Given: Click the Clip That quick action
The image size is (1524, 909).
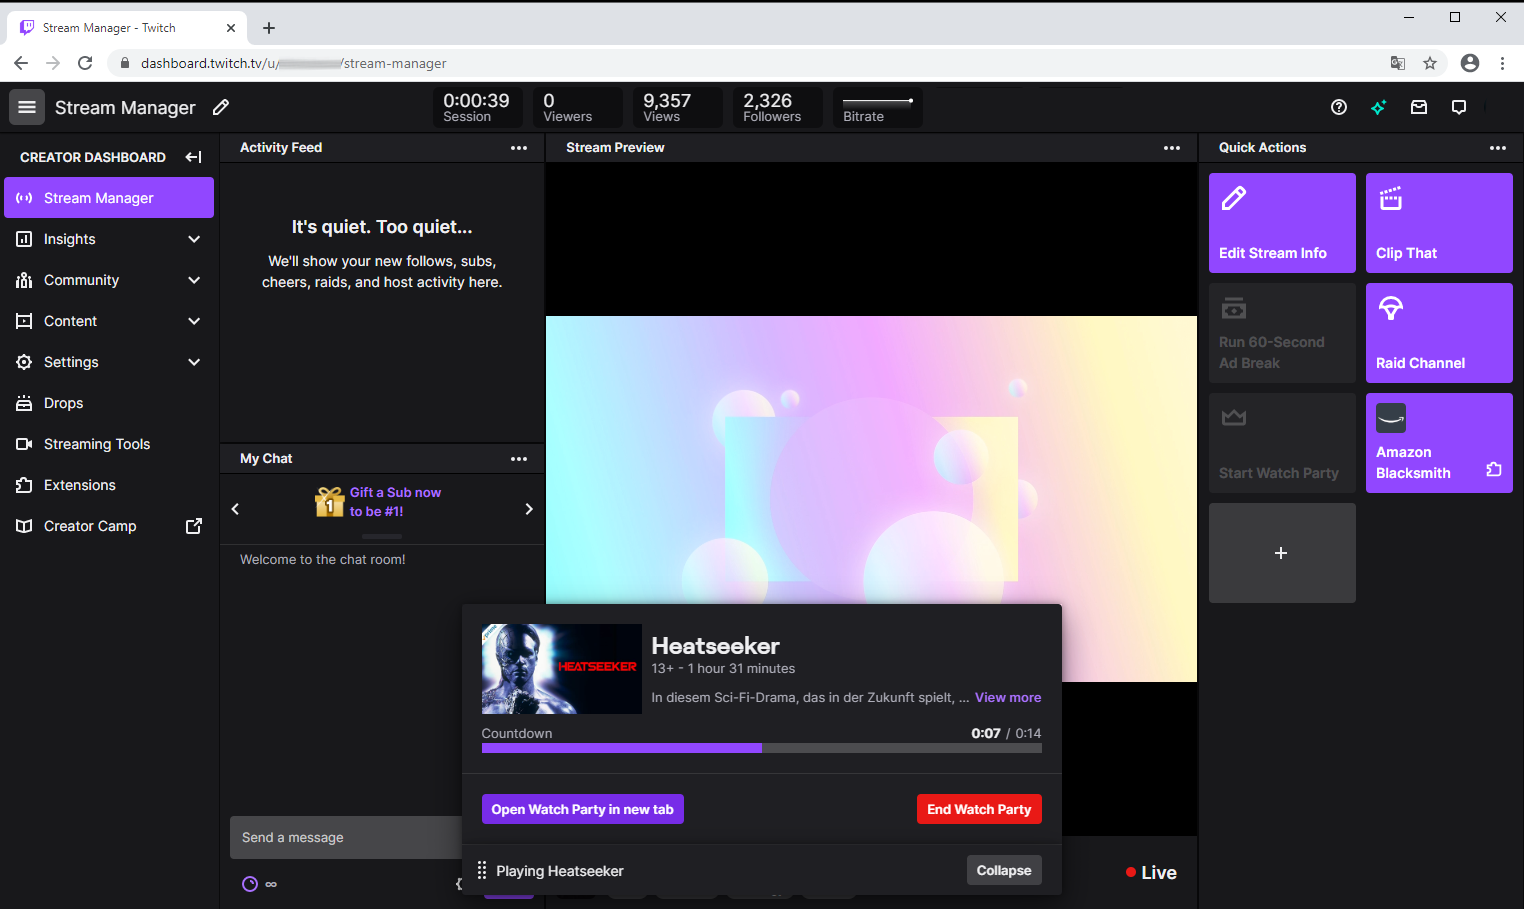Looking at the screenshot, I should click(x=1438, y=223).
